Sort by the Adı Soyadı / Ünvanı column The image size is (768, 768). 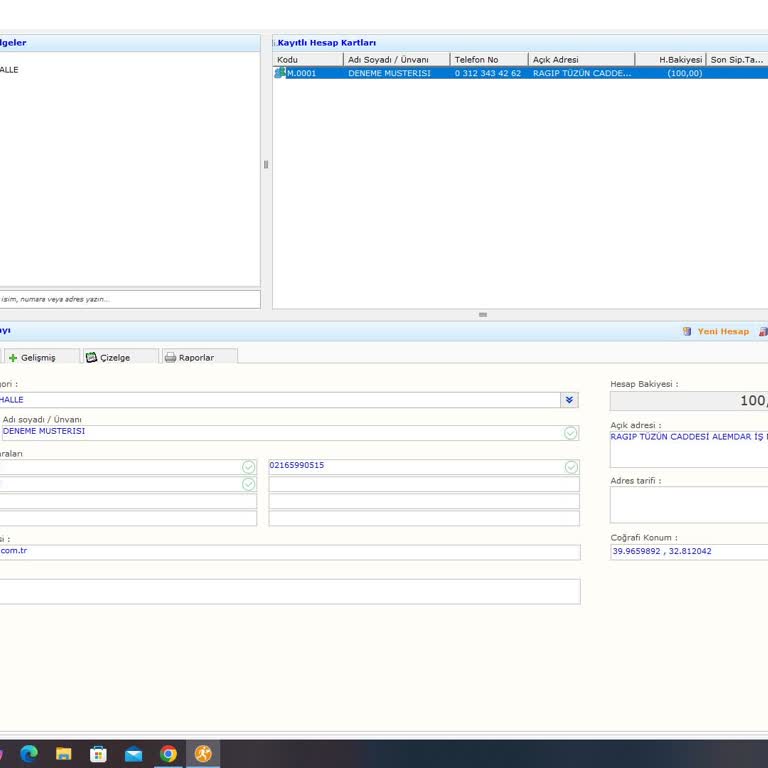tap(396, 60)
